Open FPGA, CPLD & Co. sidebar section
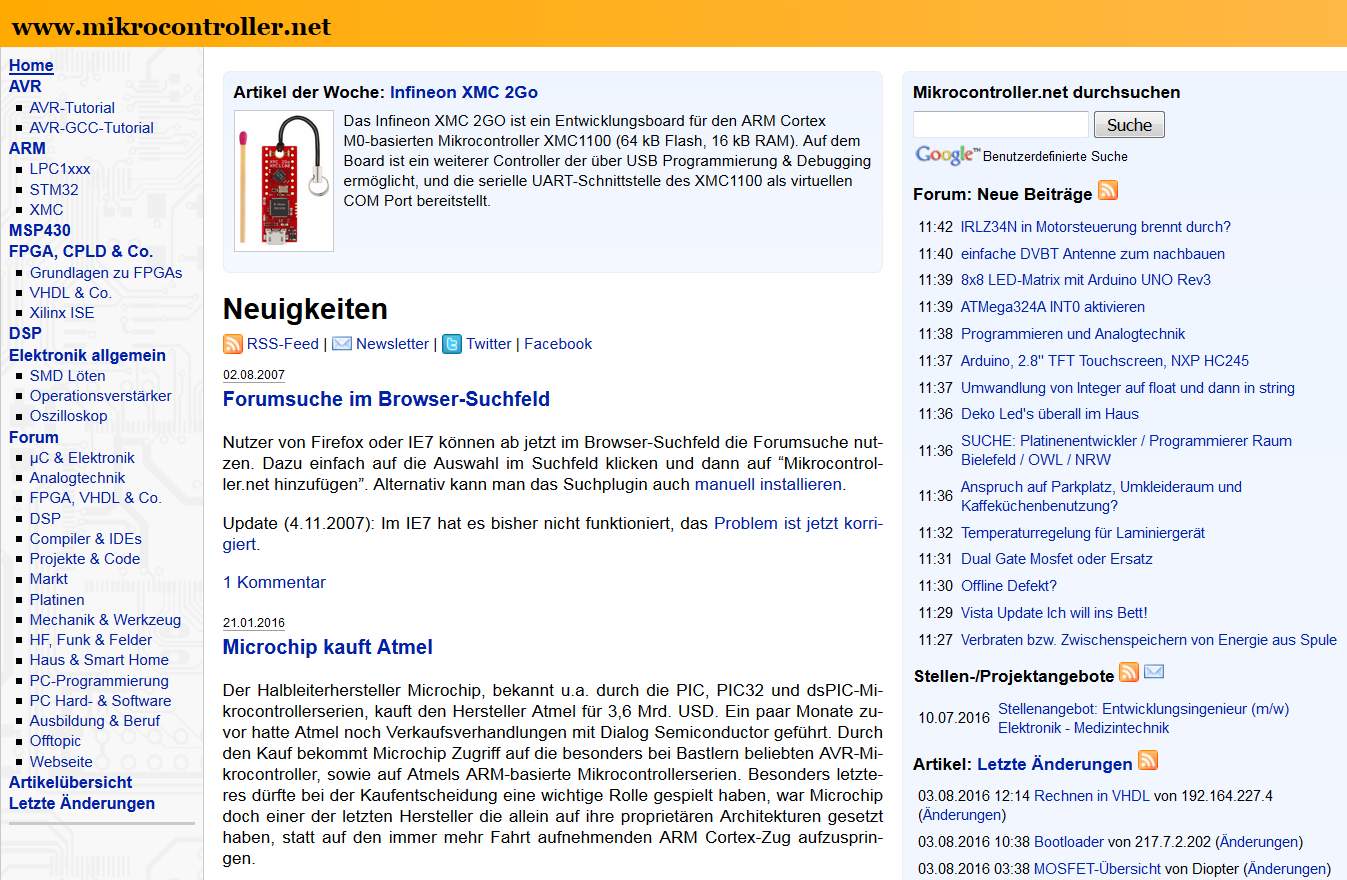This screenshot has width=1347, height=880. (81, 251)
